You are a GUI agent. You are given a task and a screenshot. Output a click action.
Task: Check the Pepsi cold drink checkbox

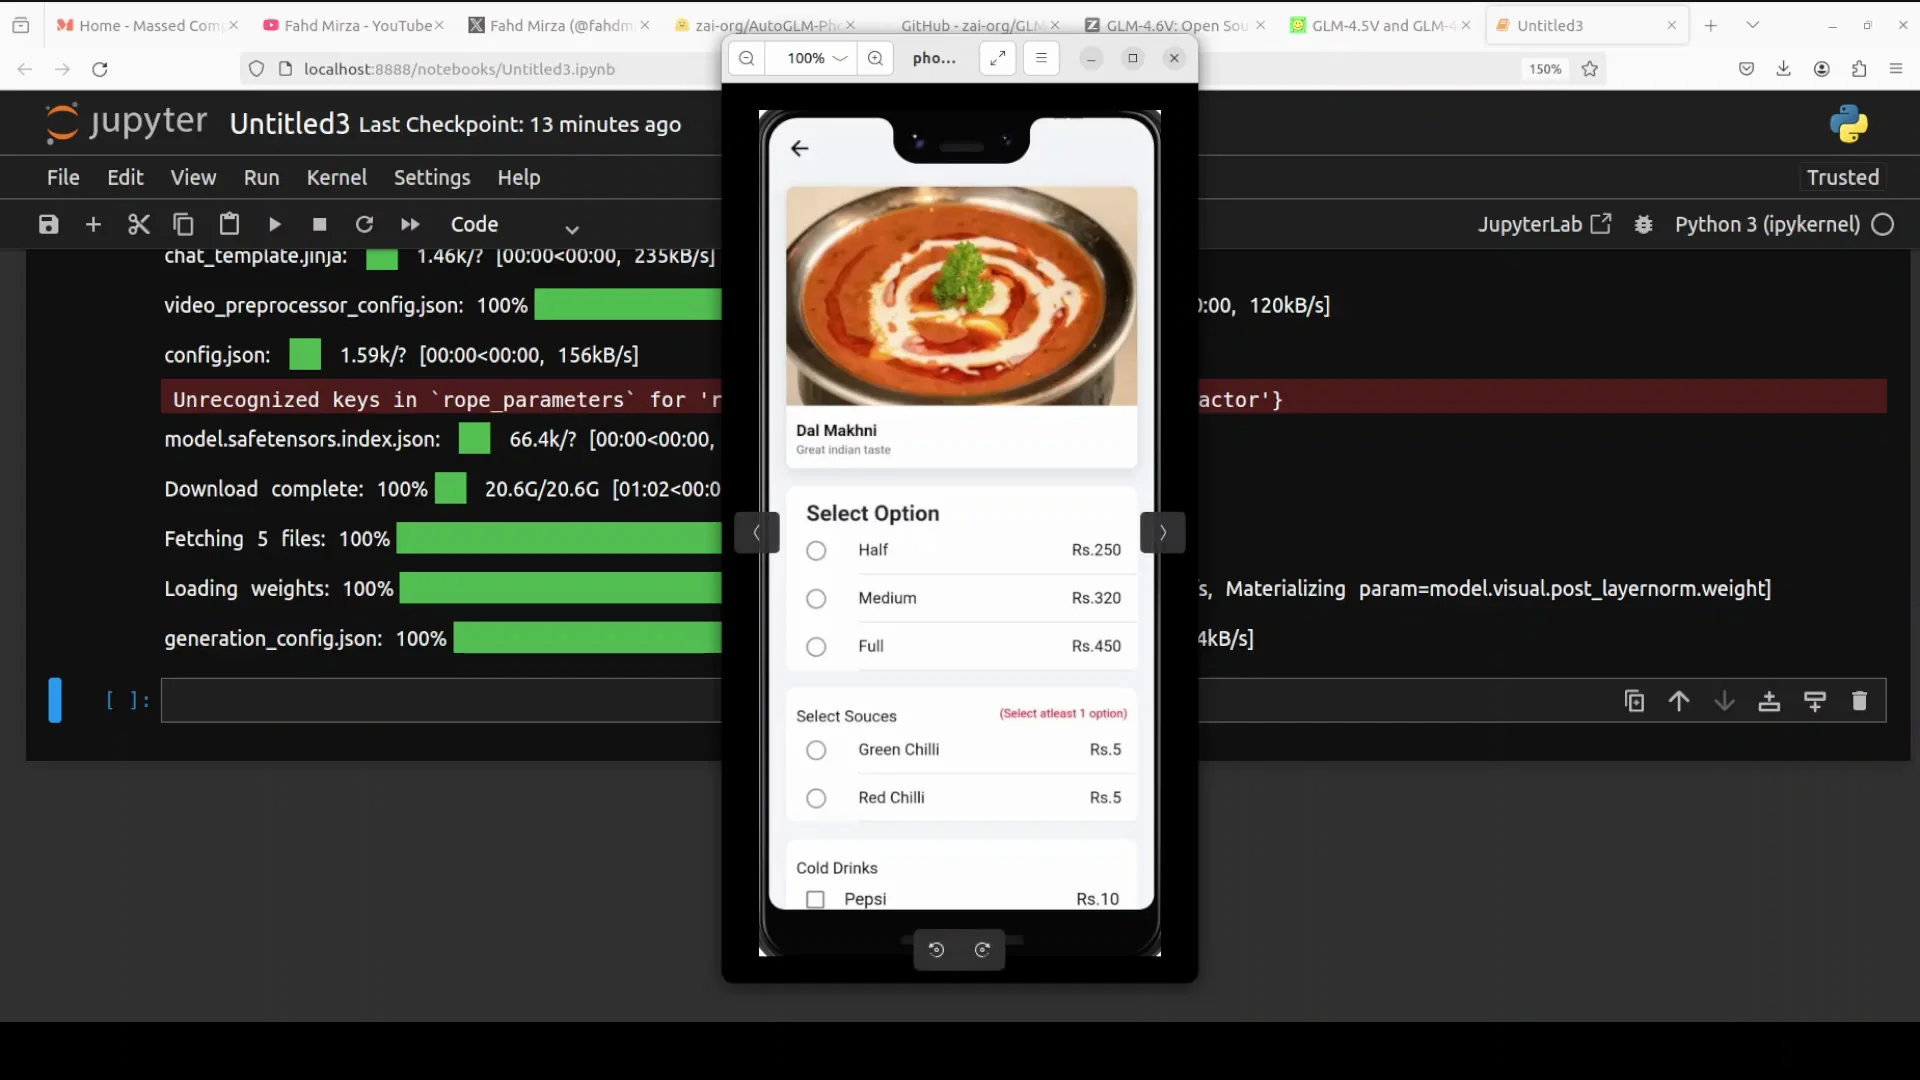(x=816, y=899)
